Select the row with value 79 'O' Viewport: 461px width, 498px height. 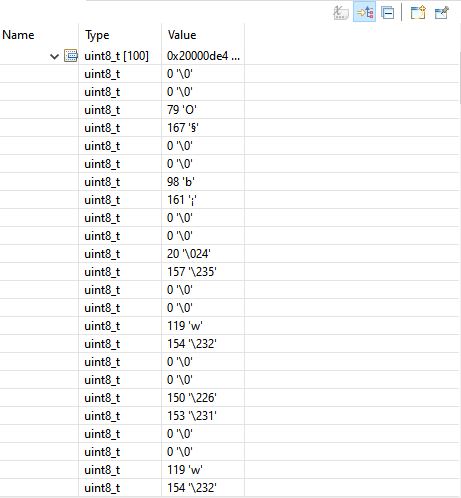point(230,110)
